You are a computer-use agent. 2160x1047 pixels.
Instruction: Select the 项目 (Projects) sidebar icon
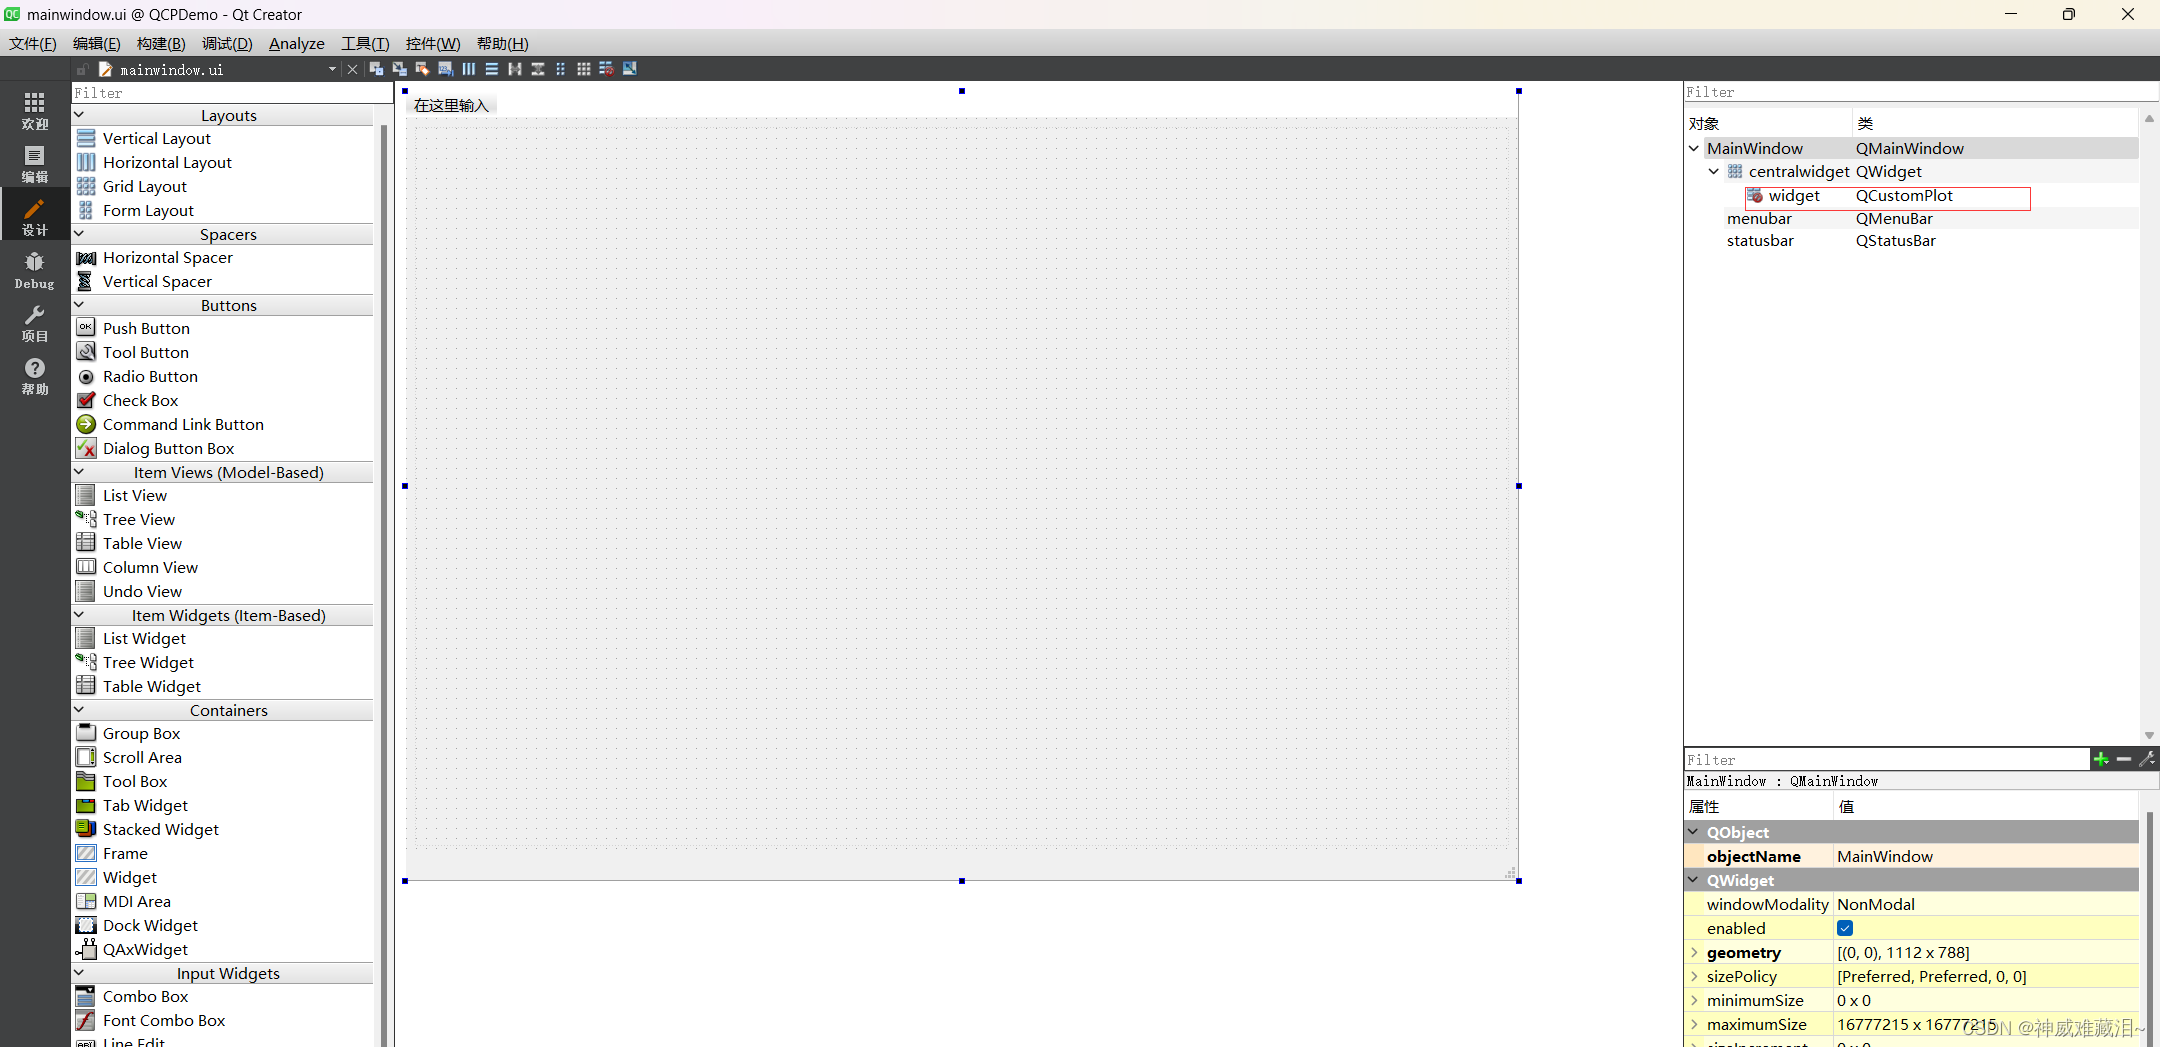point(34,320)
